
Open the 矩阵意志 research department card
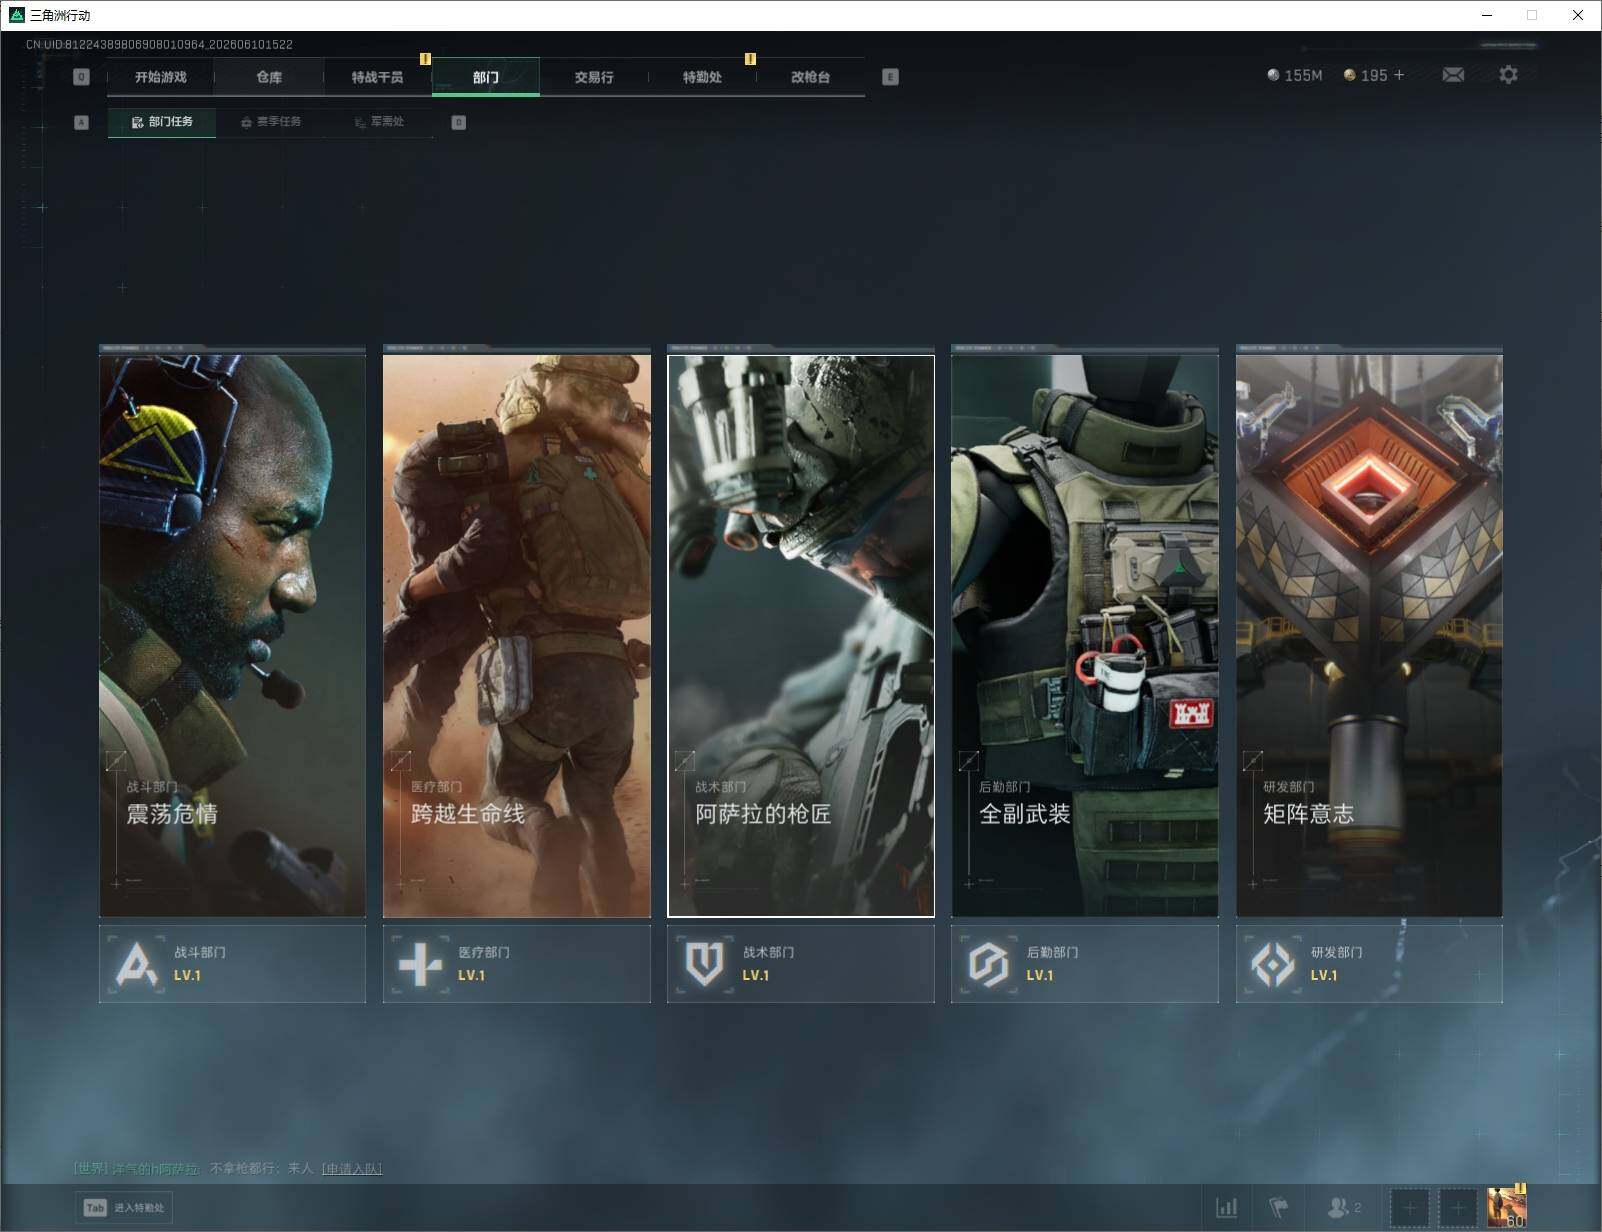(1369, 635)
